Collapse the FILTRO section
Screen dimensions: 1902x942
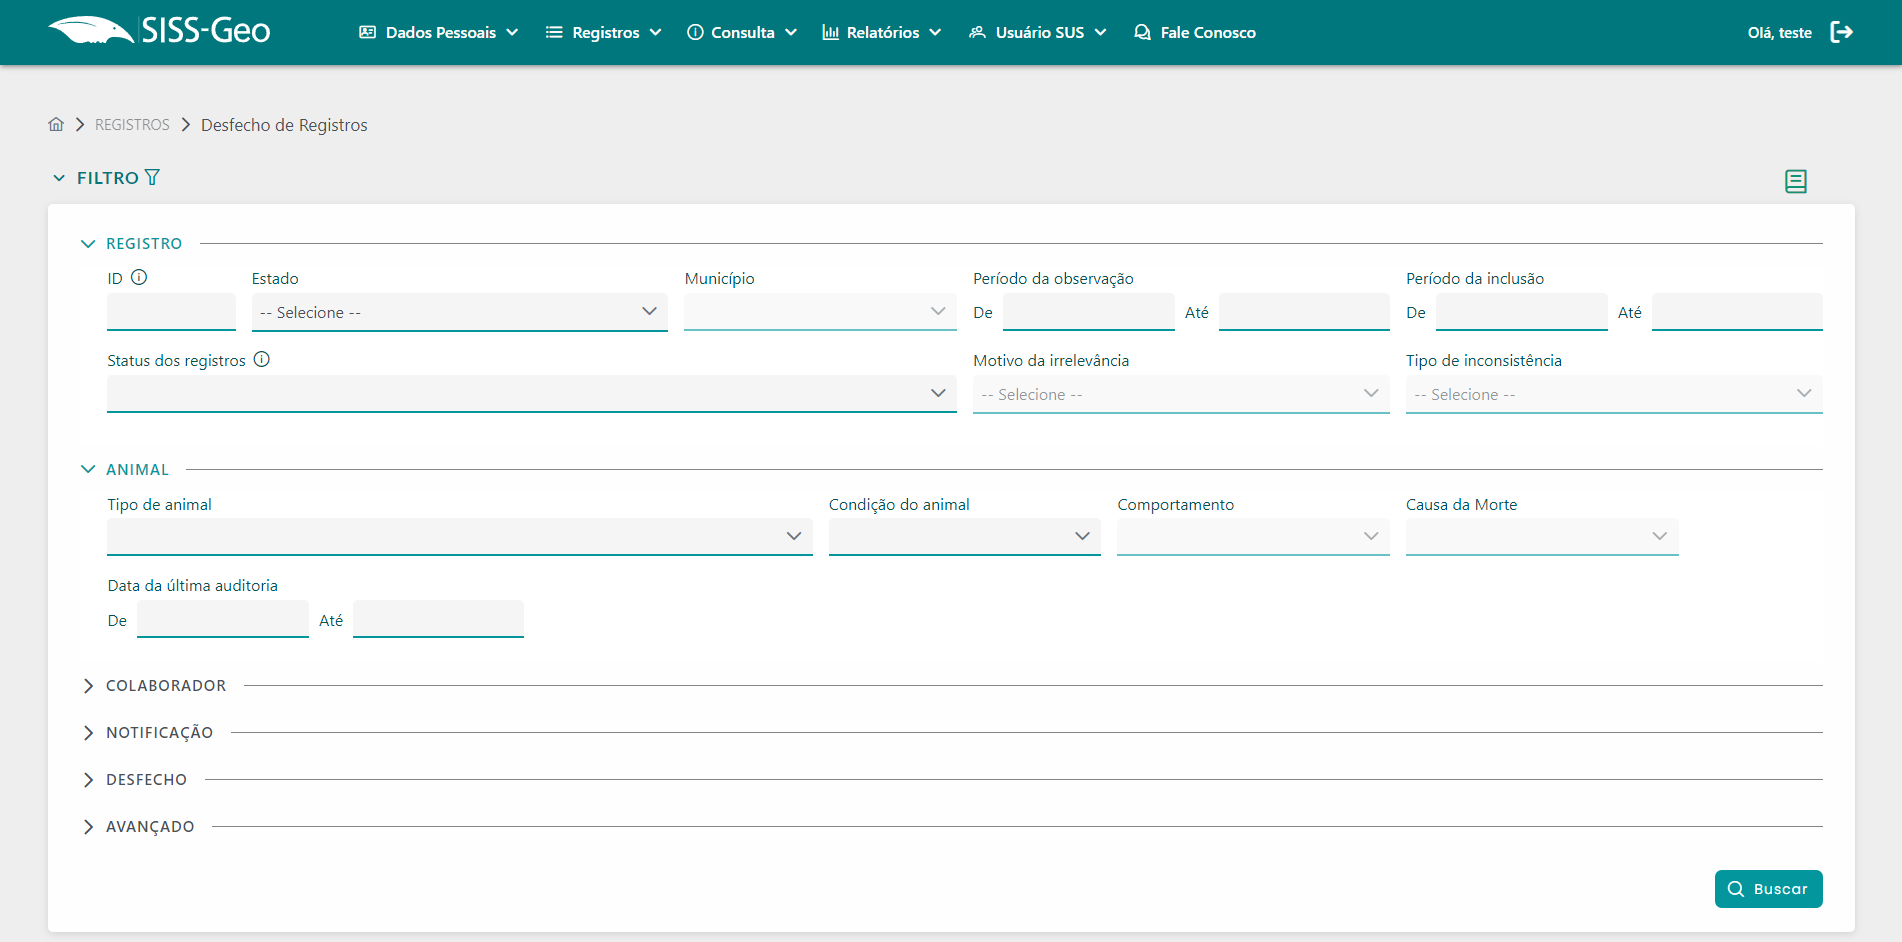pyautogui.click(x=59, y=177)
